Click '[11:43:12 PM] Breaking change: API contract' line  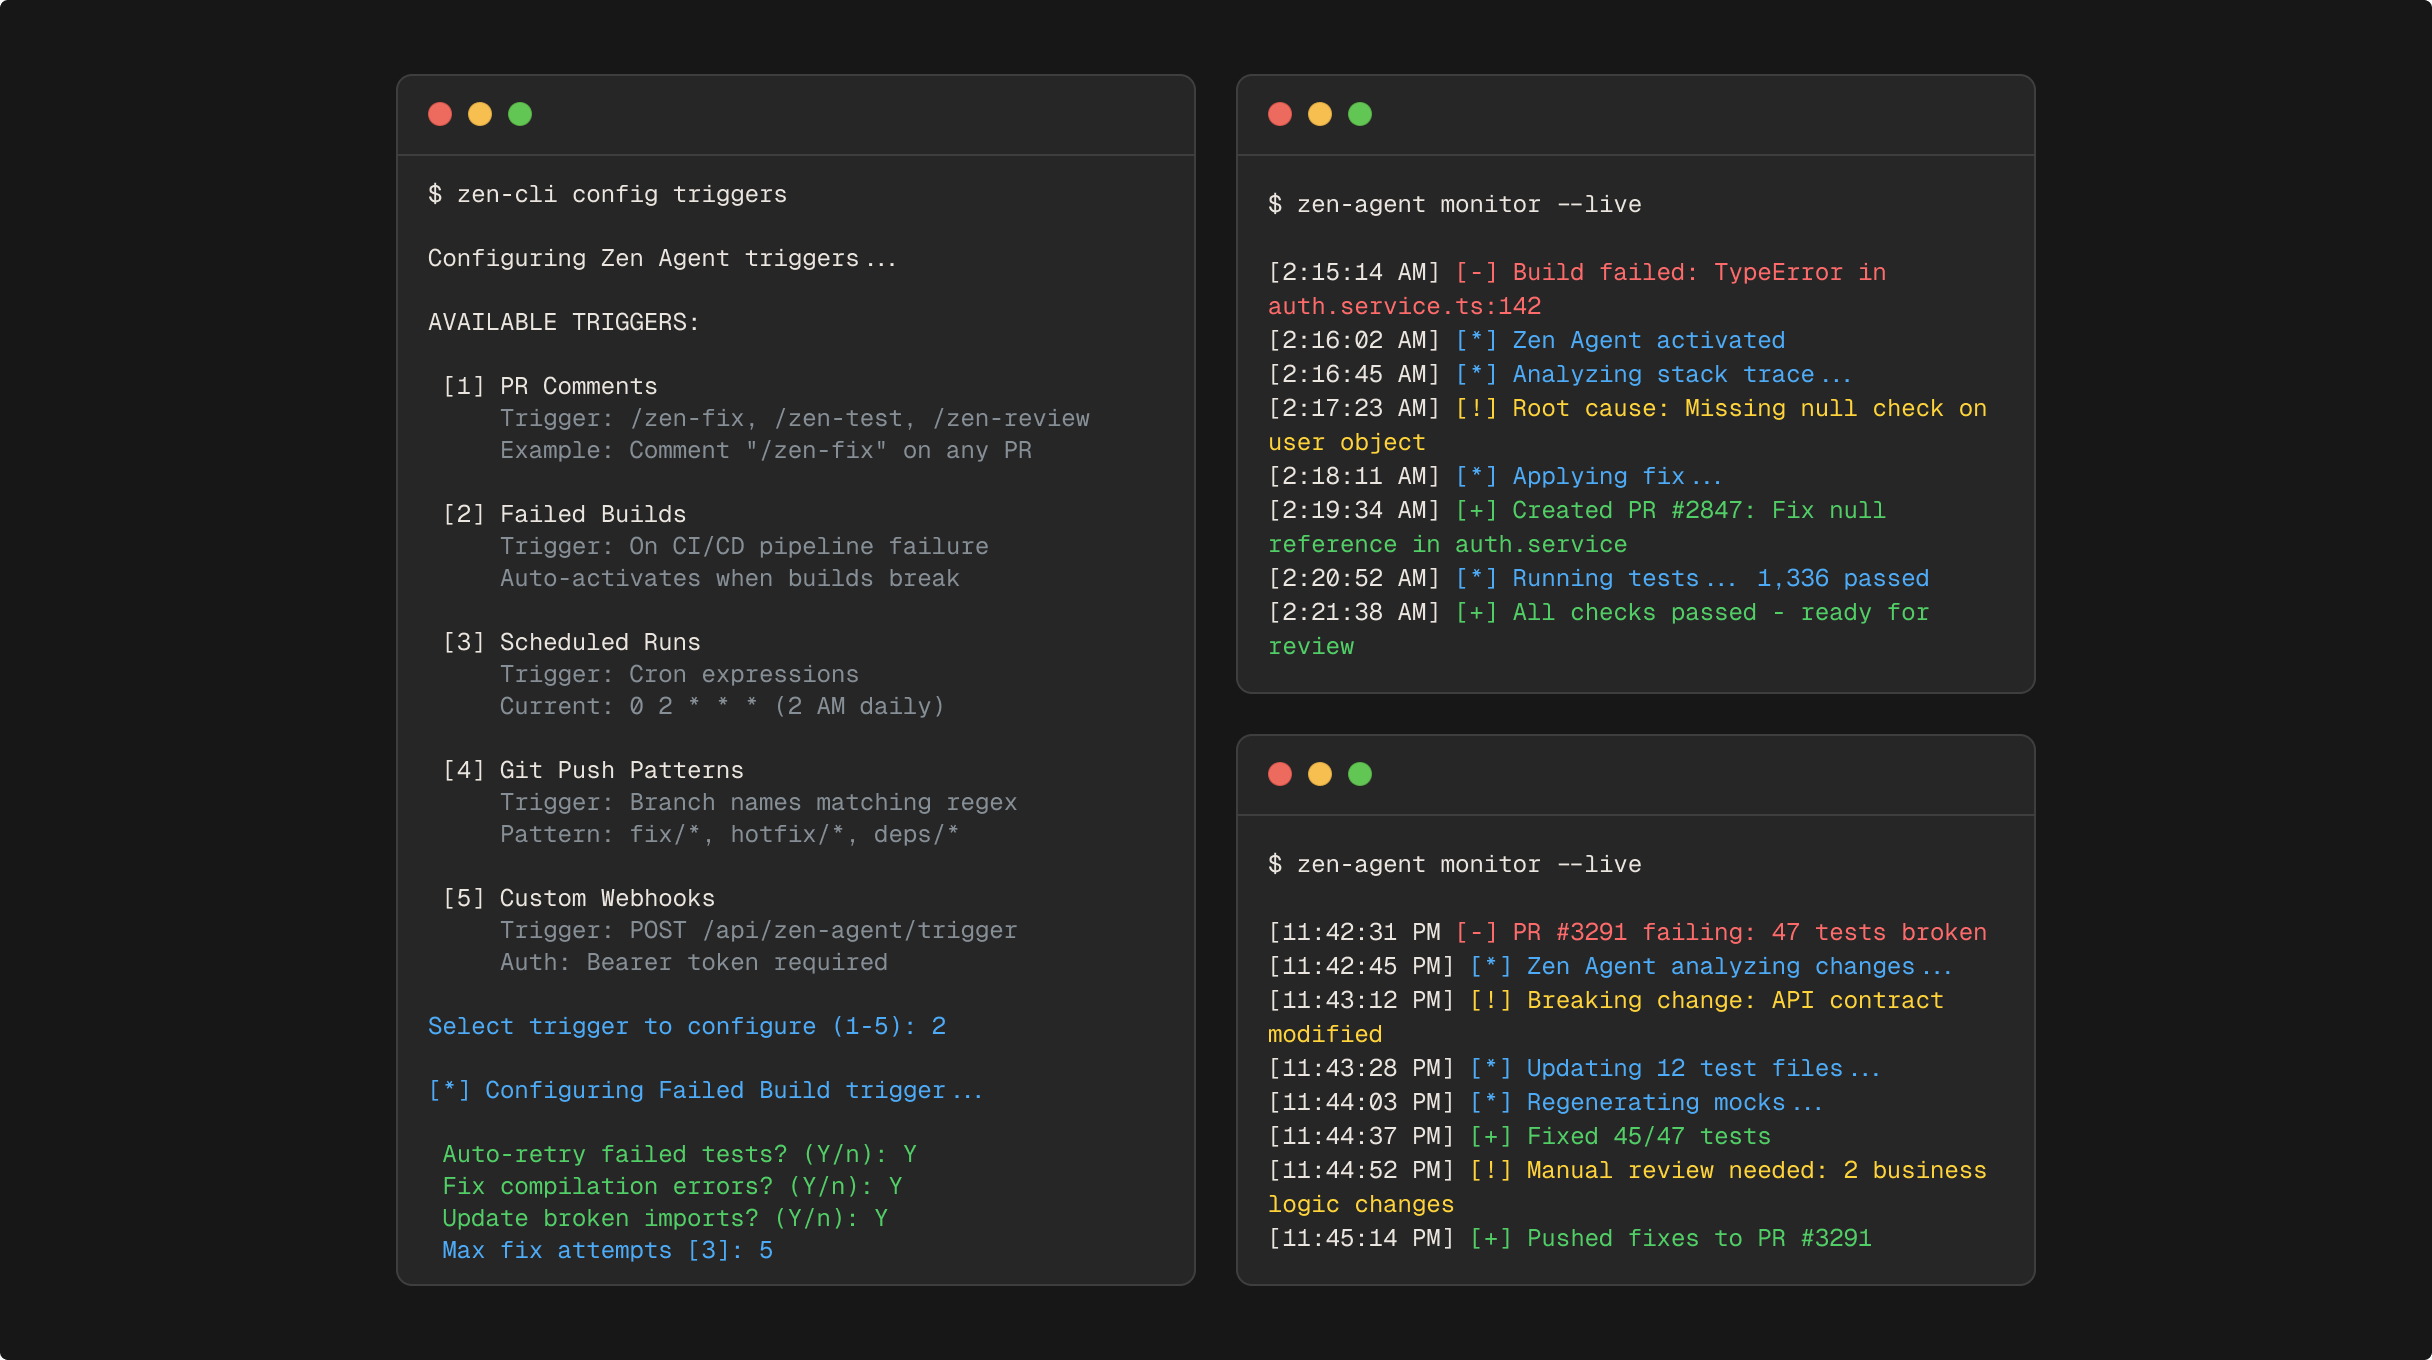[x=1606, y=1017]
